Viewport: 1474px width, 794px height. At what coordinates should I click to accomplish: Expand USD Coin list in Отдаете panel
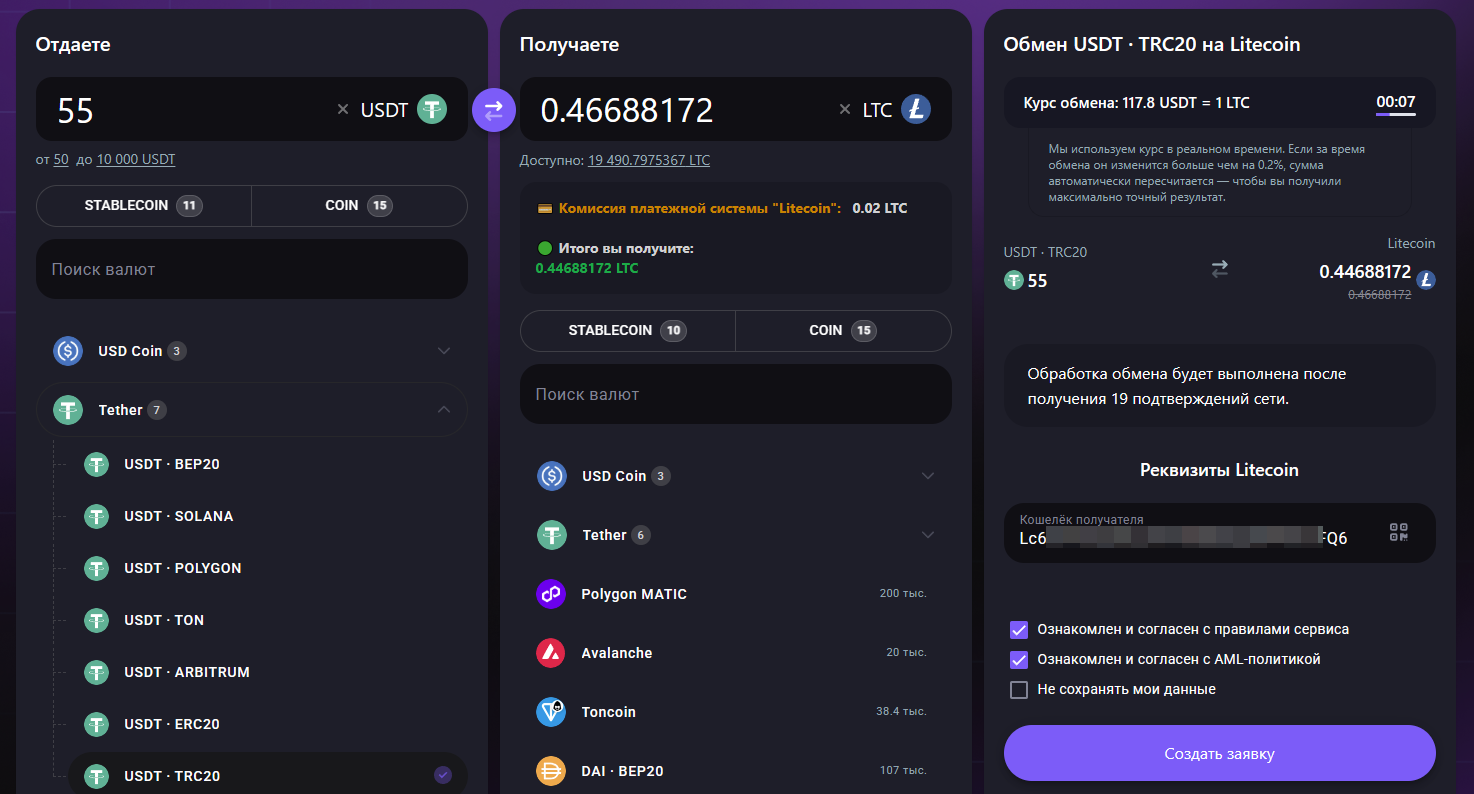coord(444,351)
